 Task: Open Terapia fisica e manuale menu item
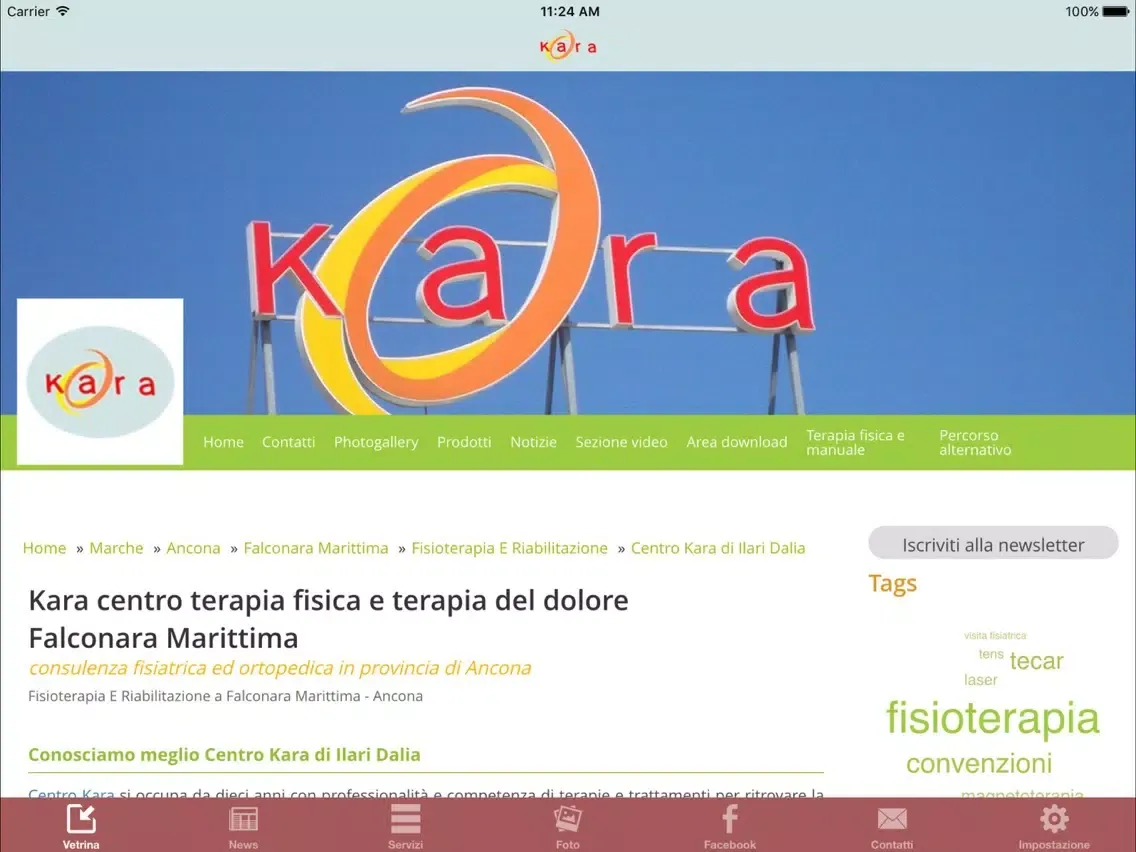856,442
